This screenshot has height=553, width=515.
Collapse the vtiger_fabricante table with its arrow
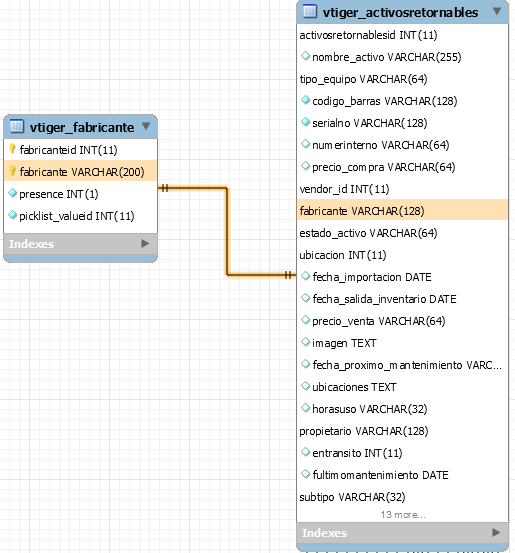(x=146, y=126)
